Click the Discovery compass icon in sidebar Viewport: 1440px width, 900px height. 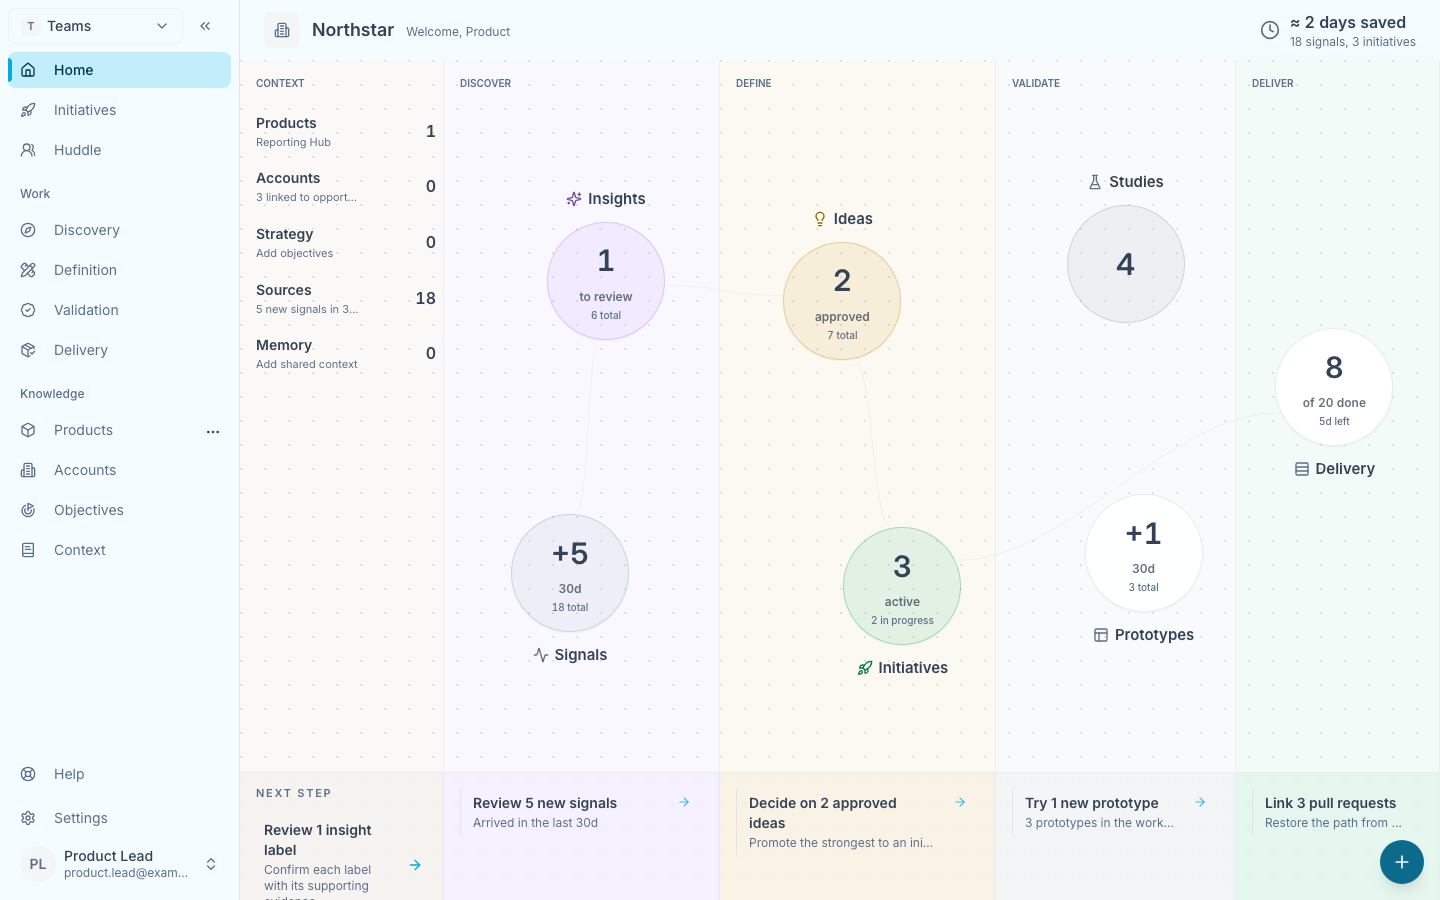point(28,230)
